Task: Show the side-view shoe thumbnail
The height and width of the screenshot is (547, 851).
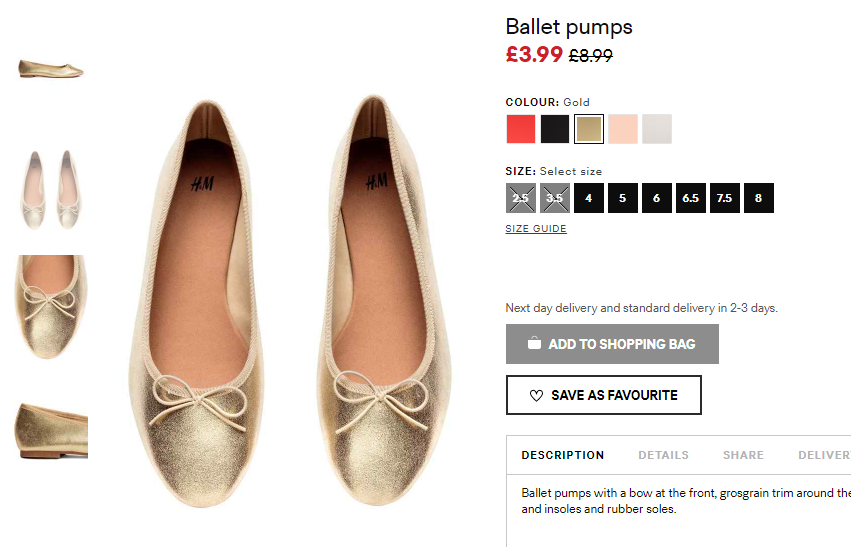Action: 51,69
